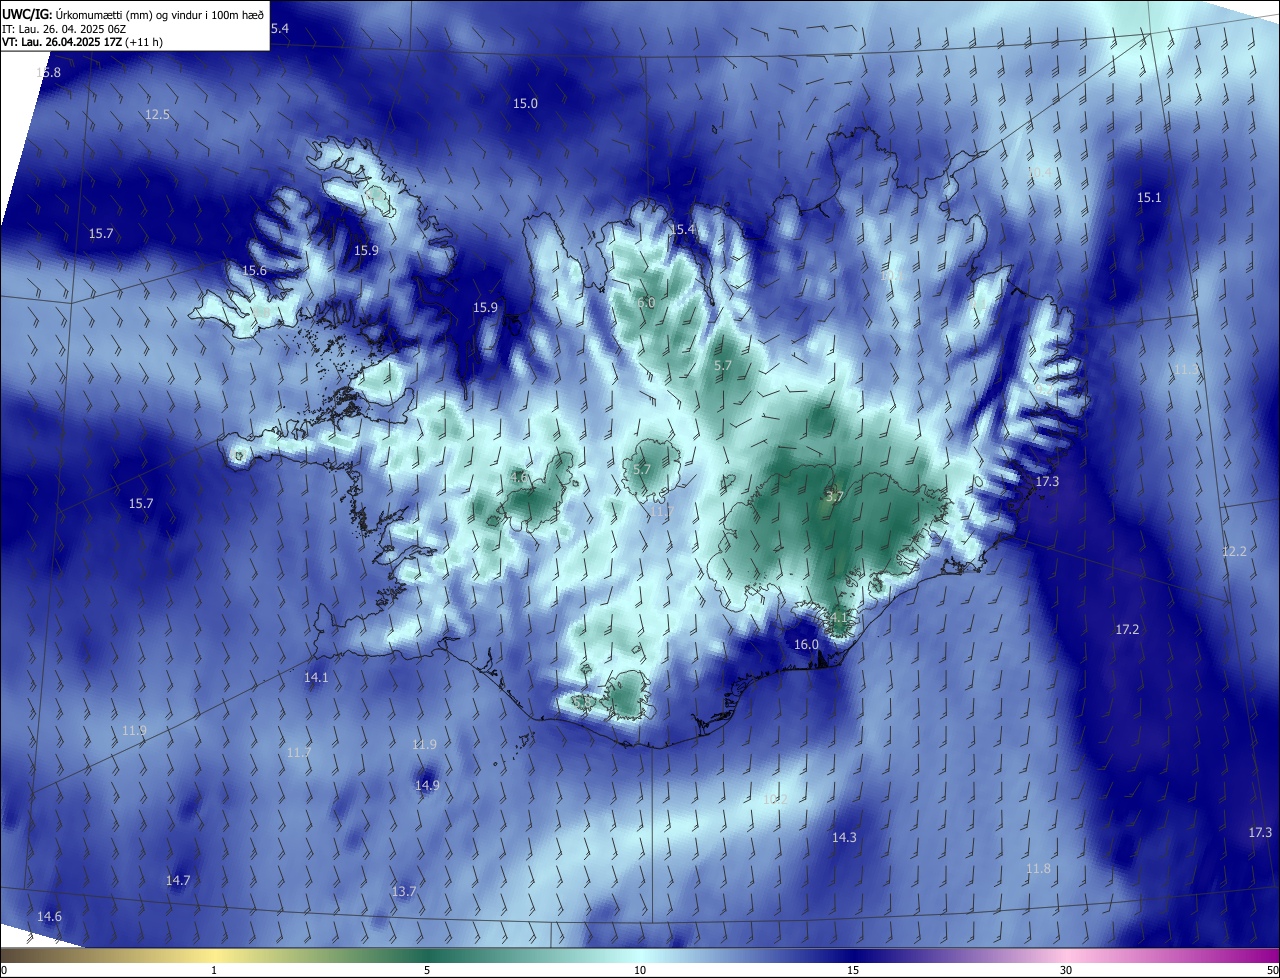The height and width of the screenshot is (978, 1280).
Task: Click the 14.9 value southwest of Iceland
Action: pyautogui.click(x=427, y=786)
